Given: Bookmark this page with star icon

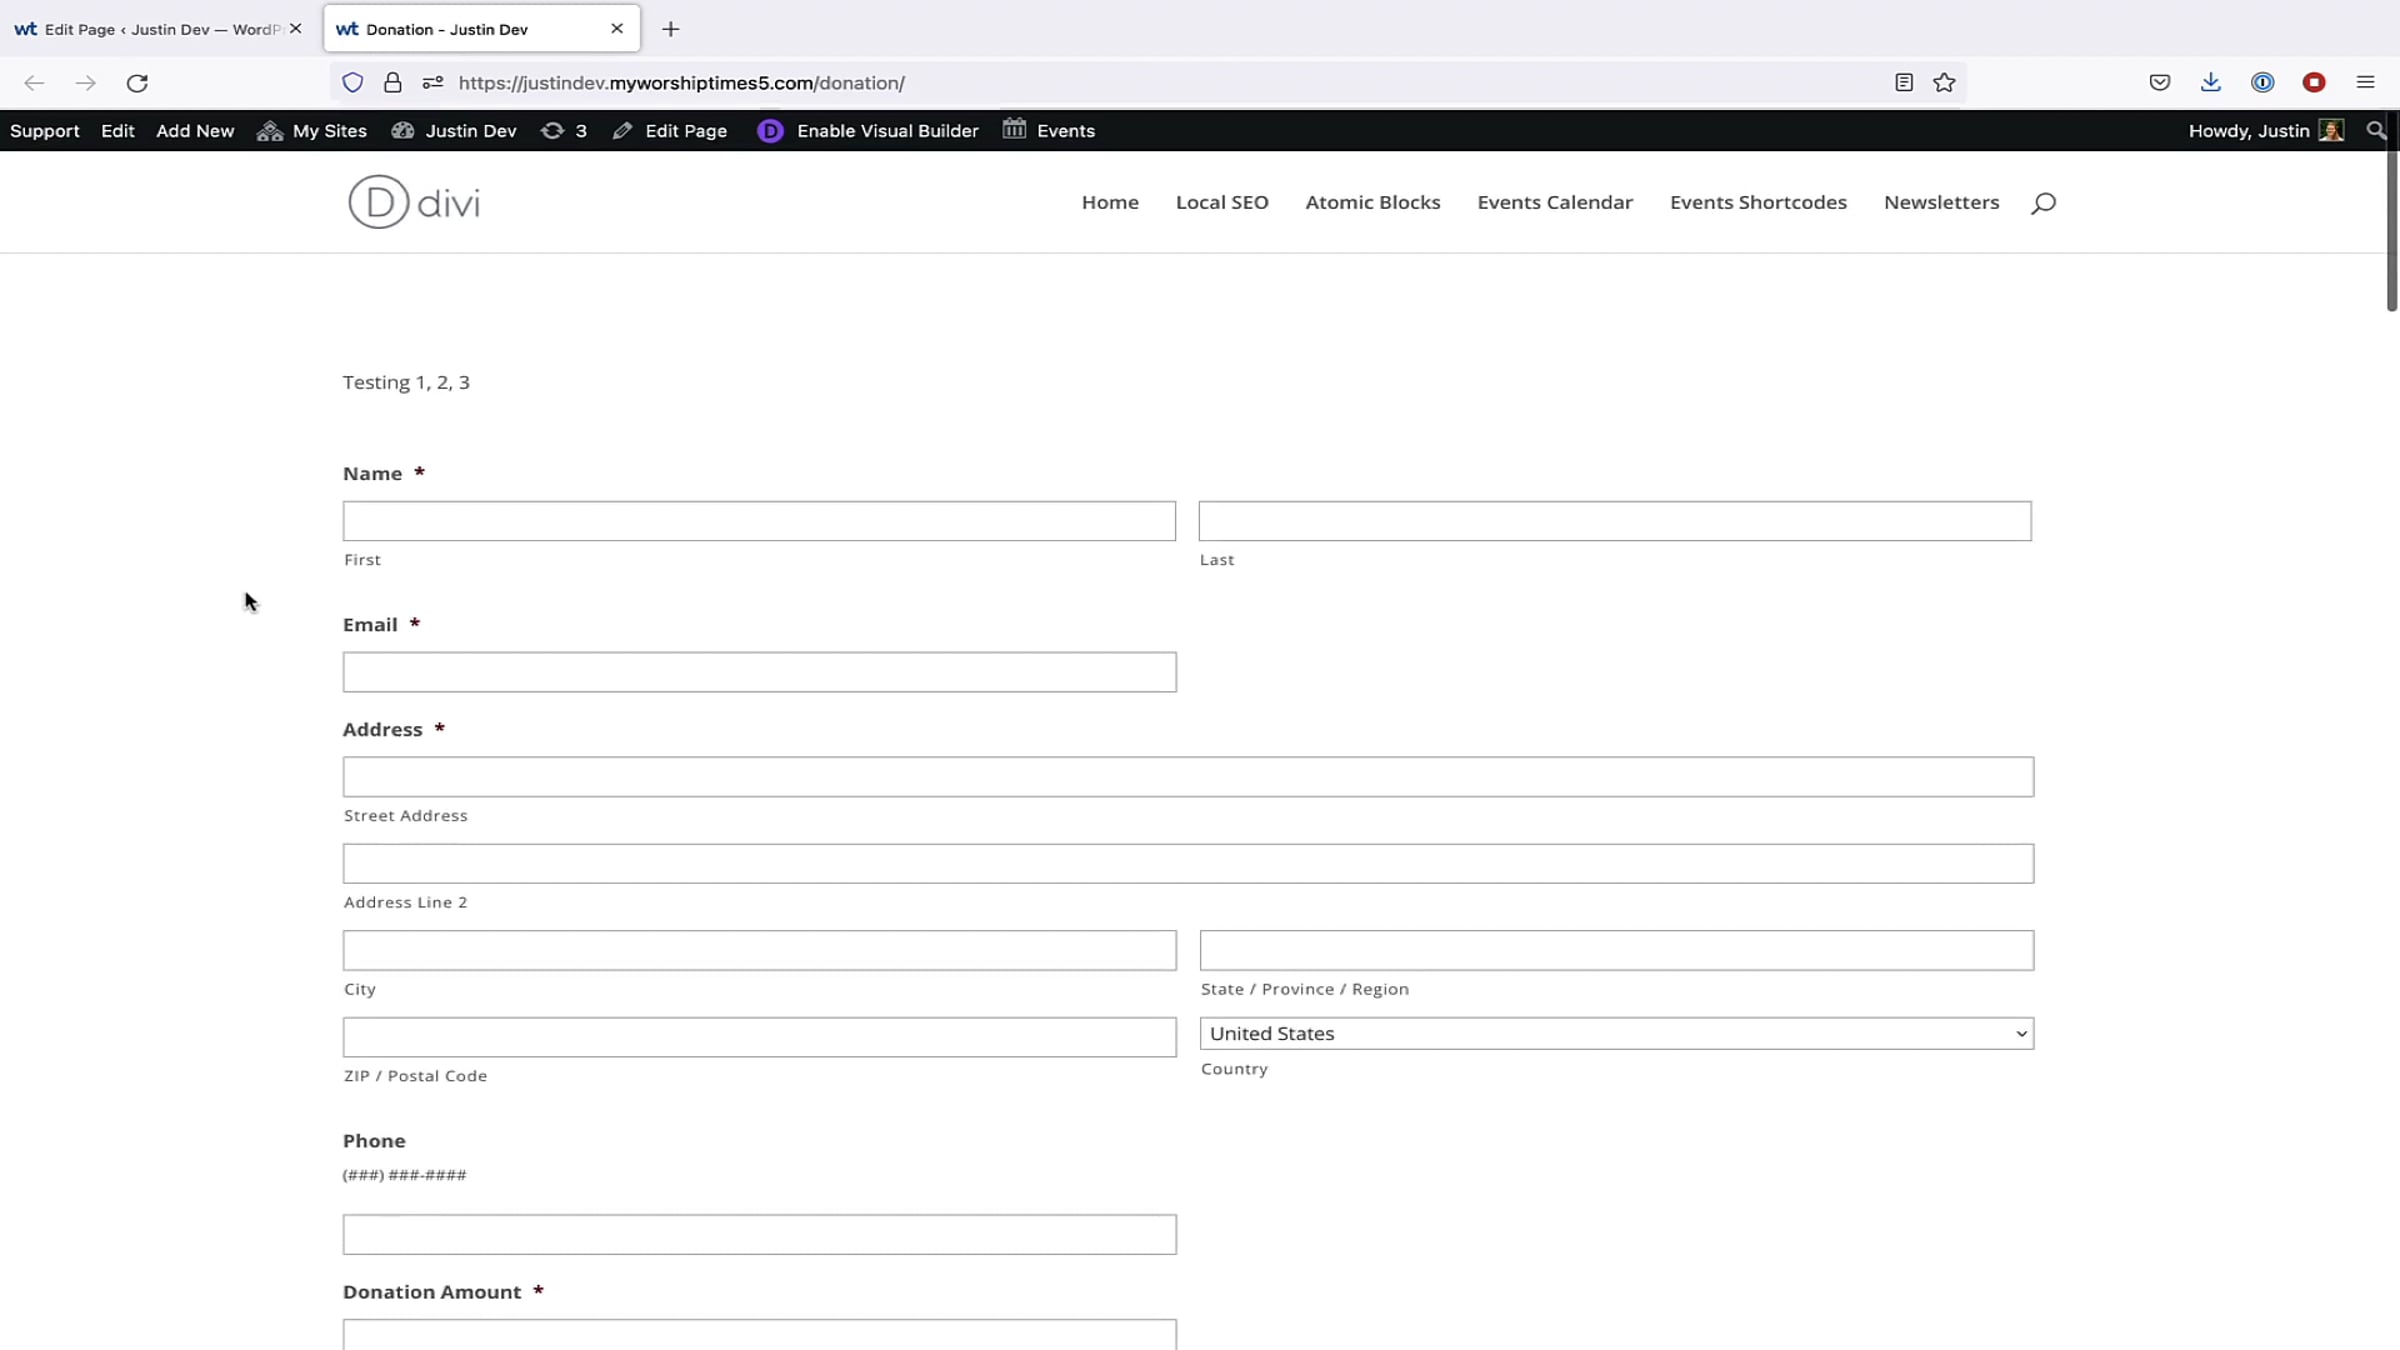Looking at the screenshot, I should (1943, 83).
